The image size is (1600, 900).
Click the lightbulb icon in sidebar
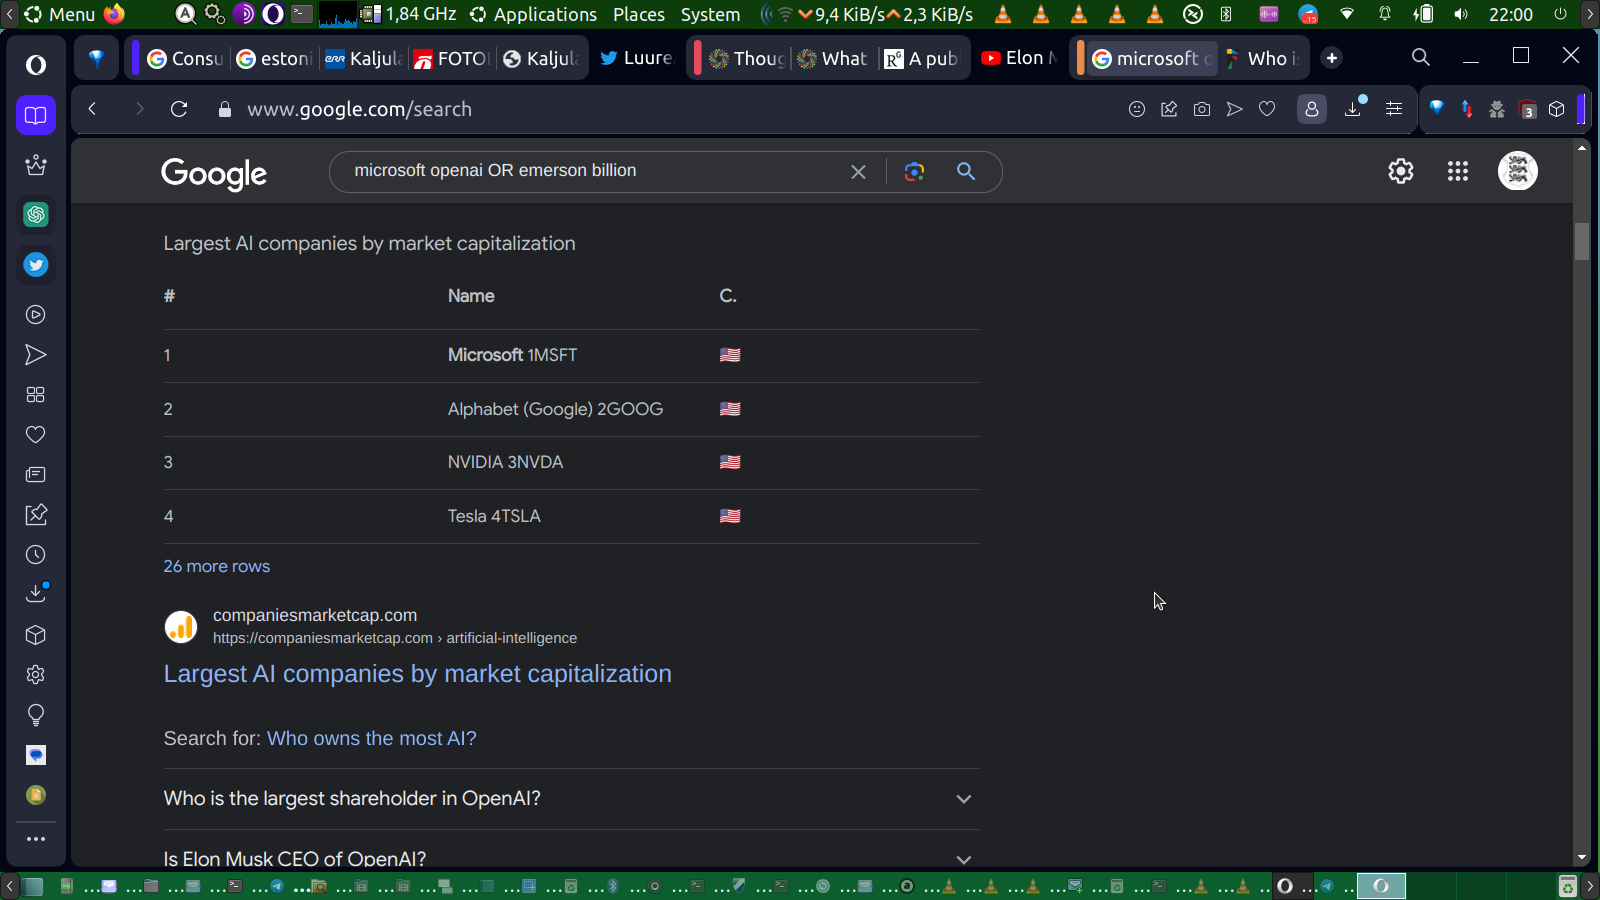click(x=36, y=715)
